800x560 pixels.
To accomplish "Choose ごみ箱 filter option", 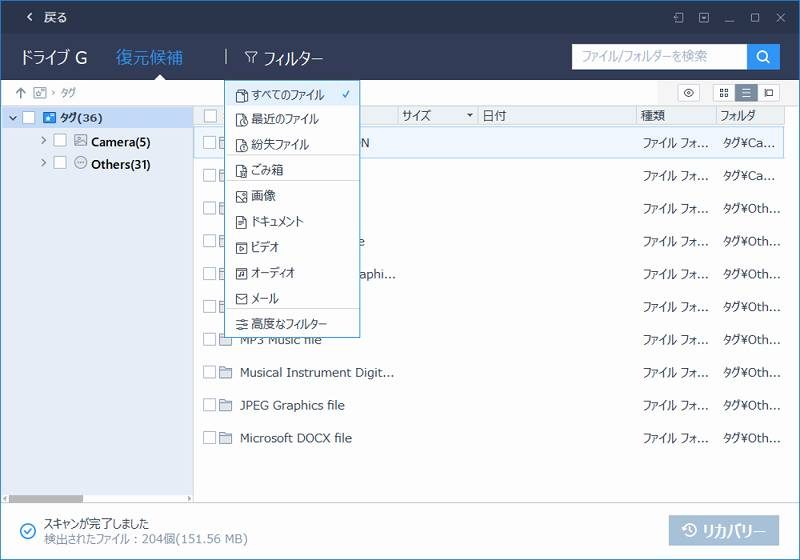I will coord(267,170).
